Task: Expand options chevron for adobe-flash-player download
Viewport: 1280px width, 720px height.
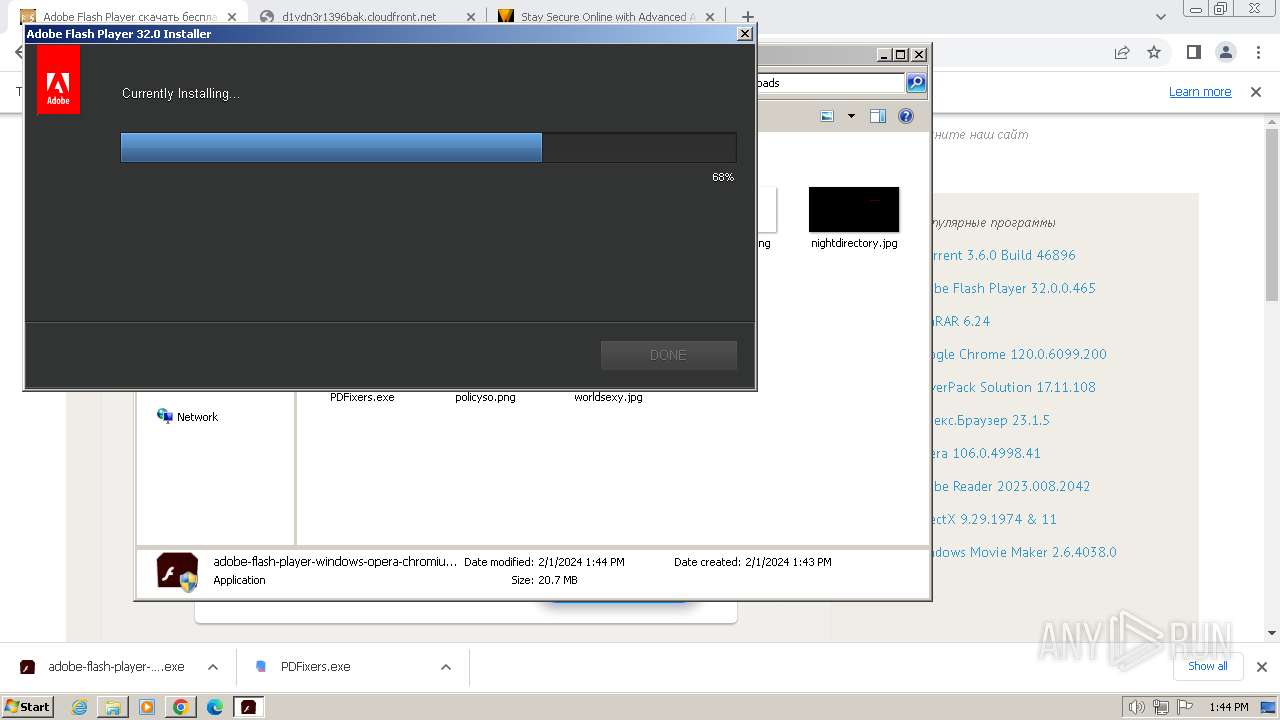Action: [213, 667]
